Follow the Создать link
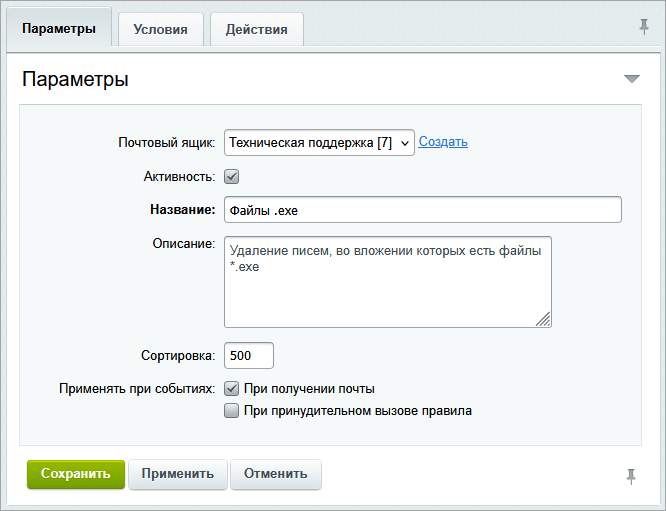Image resolution: width=666 pixels, height=511 pixels. tap(443, 142)
